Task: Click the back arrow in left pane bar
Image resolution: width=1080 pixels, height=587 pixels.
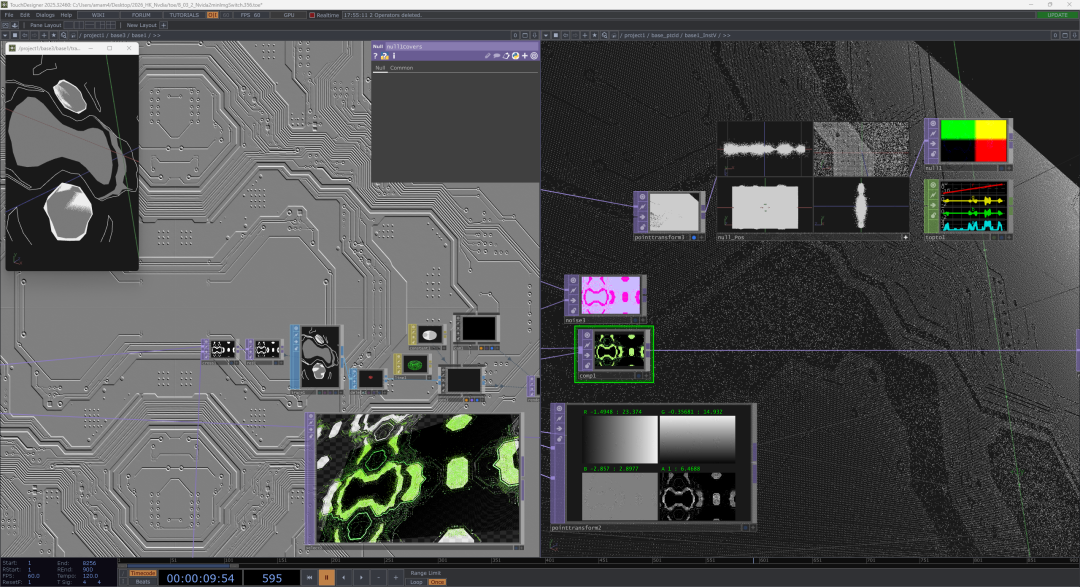Action: pos(25,35)
